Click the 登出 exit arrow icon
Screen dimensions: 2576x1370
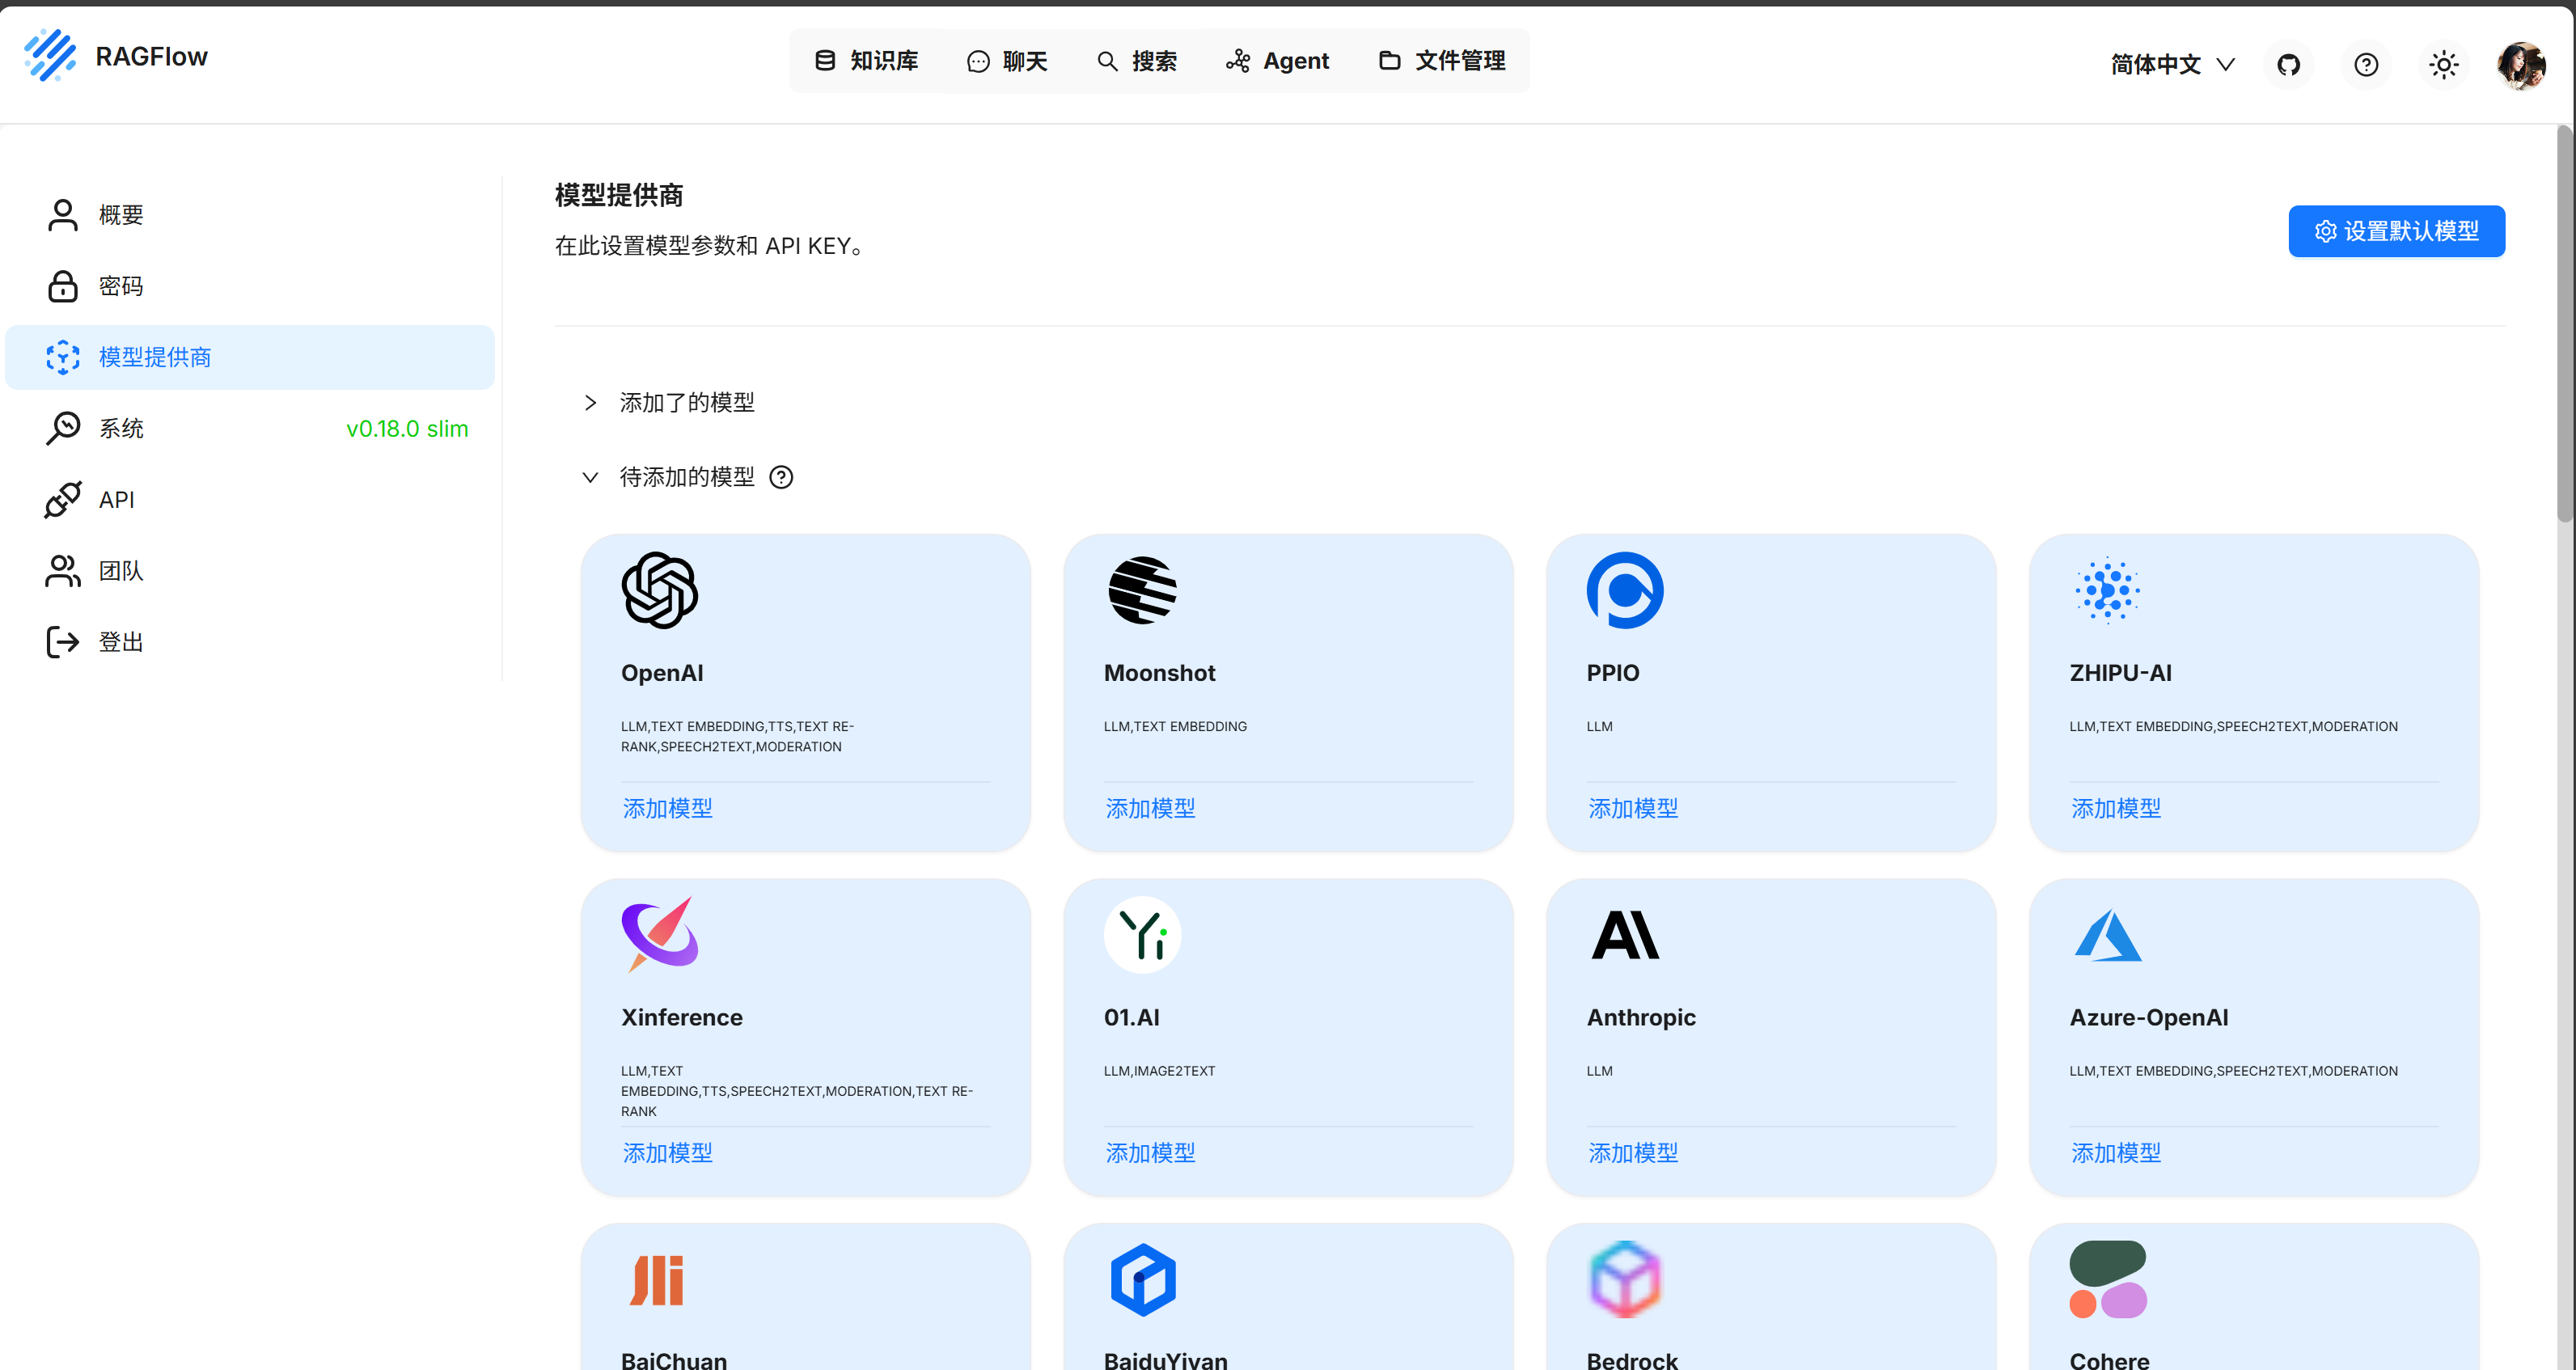(63, 641)
